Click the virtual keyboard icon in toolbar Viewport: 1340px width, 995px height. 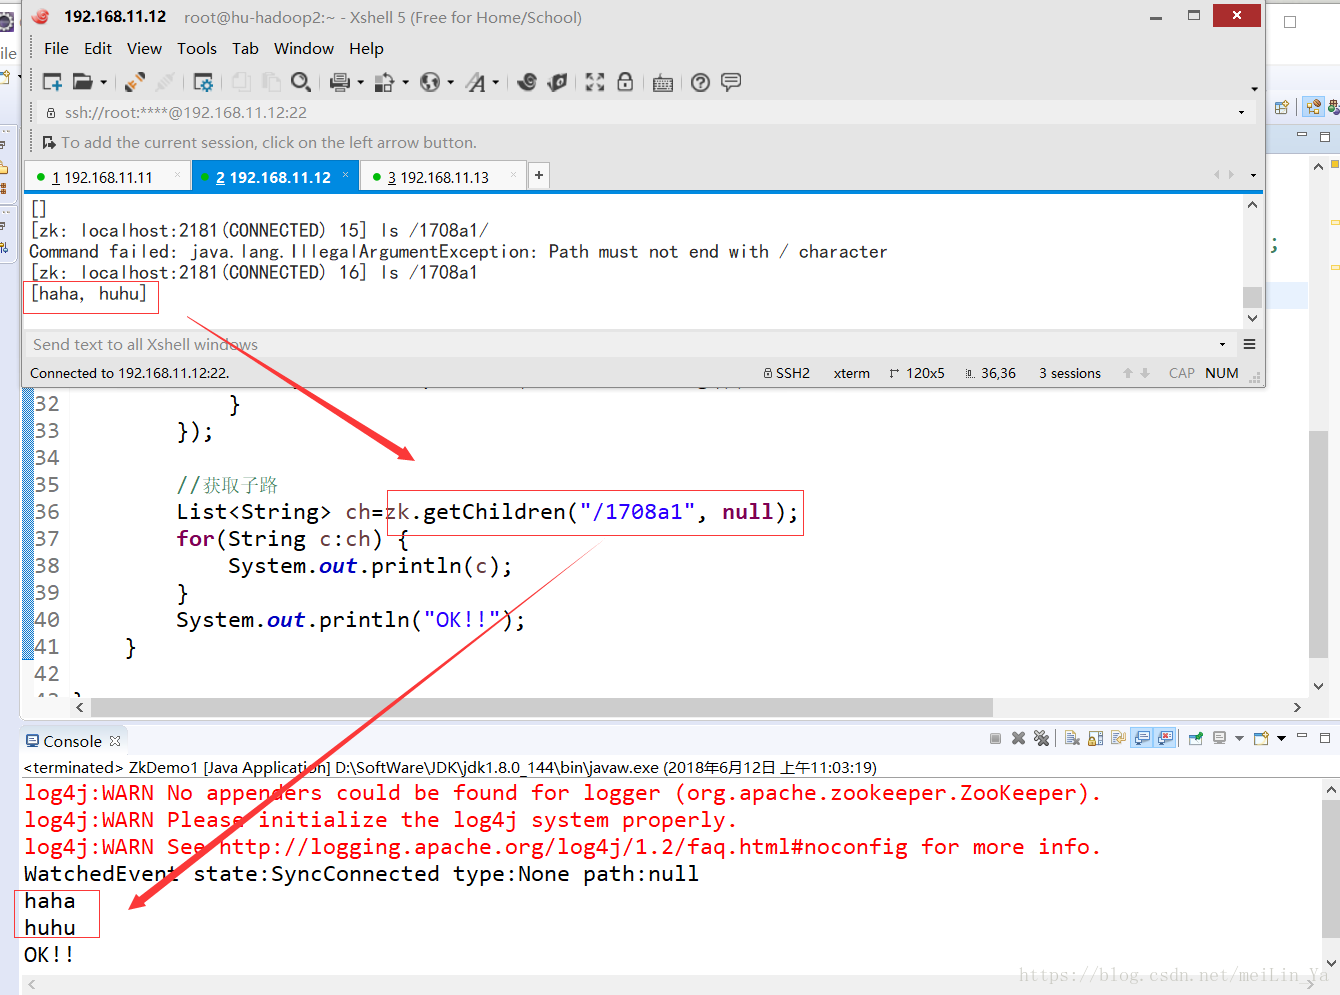[662, 83]
